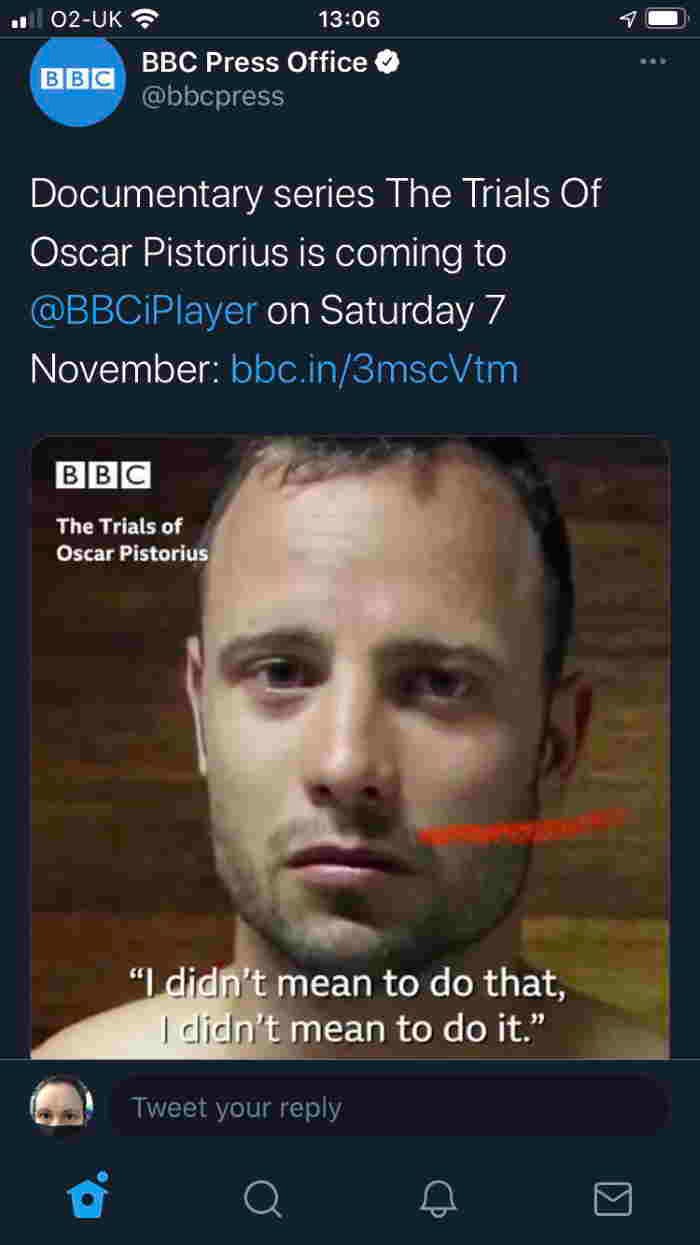Open the @bbcpress handle
700x1245 pixels.
[213, 97]
